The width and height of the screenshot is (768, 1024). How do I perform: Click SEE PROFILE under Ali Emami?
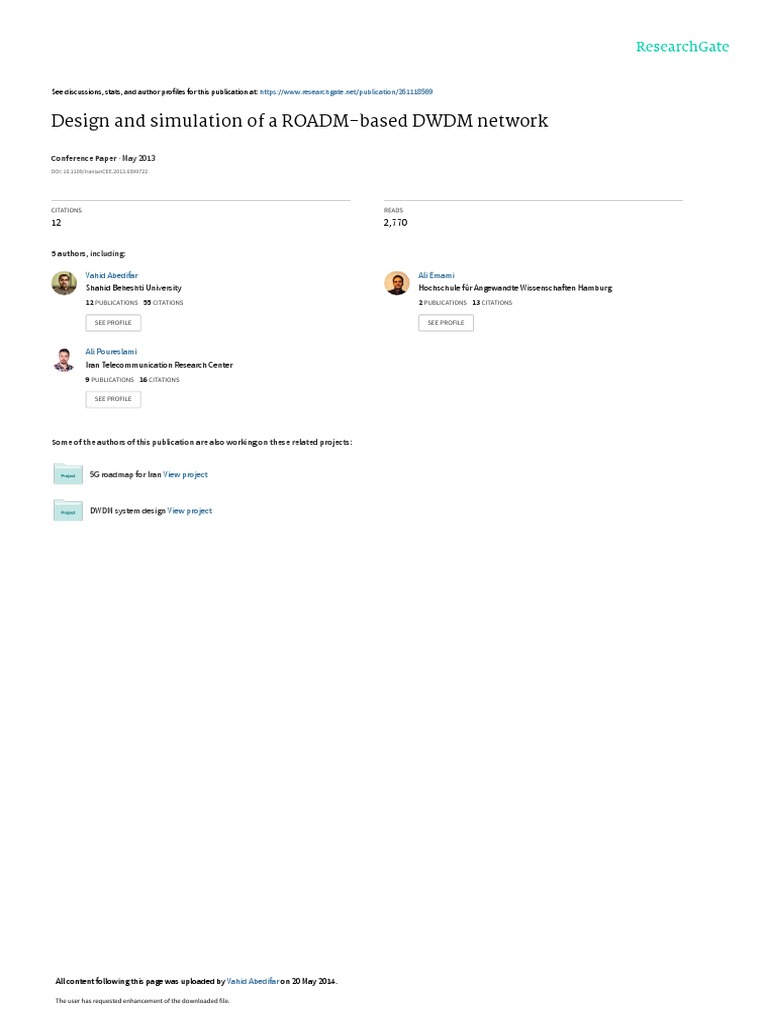coord(446,323)
